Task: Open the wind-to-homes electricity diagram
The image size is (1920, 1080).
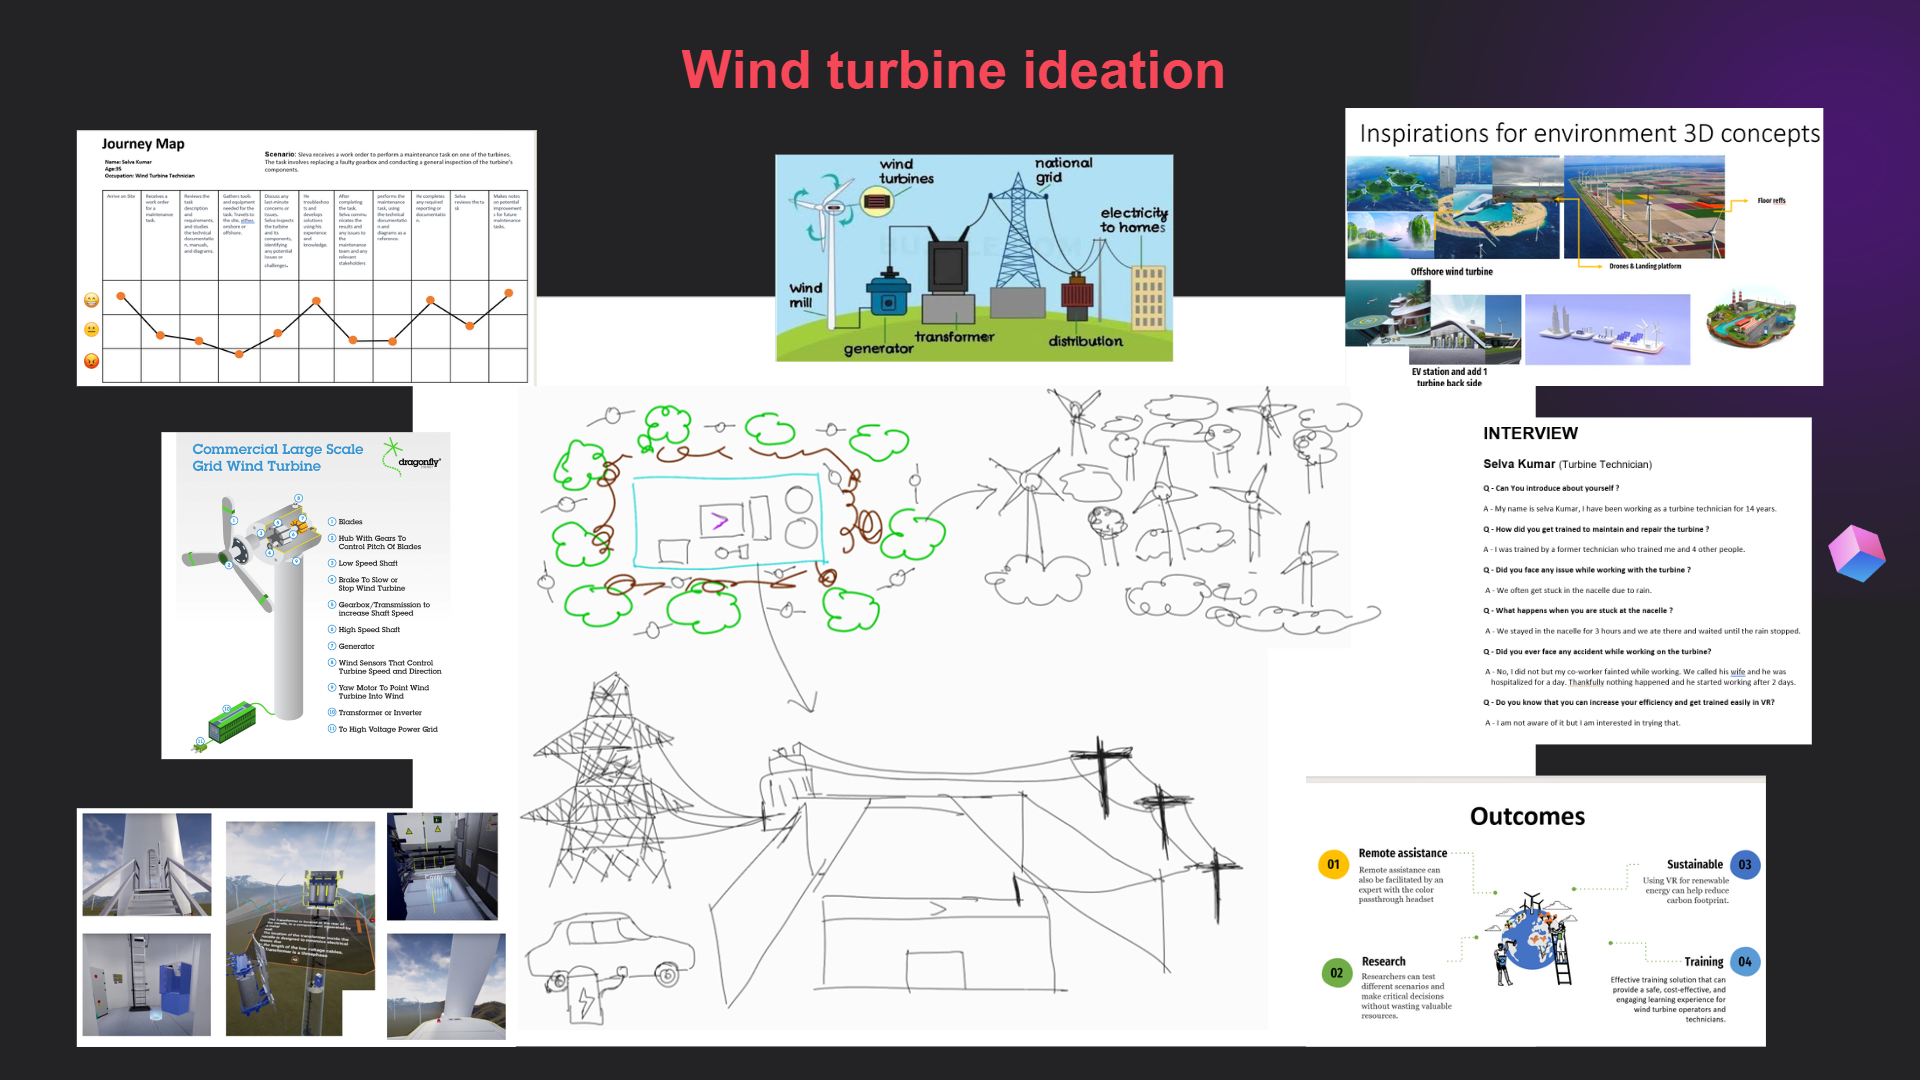Action: [974, 258]
